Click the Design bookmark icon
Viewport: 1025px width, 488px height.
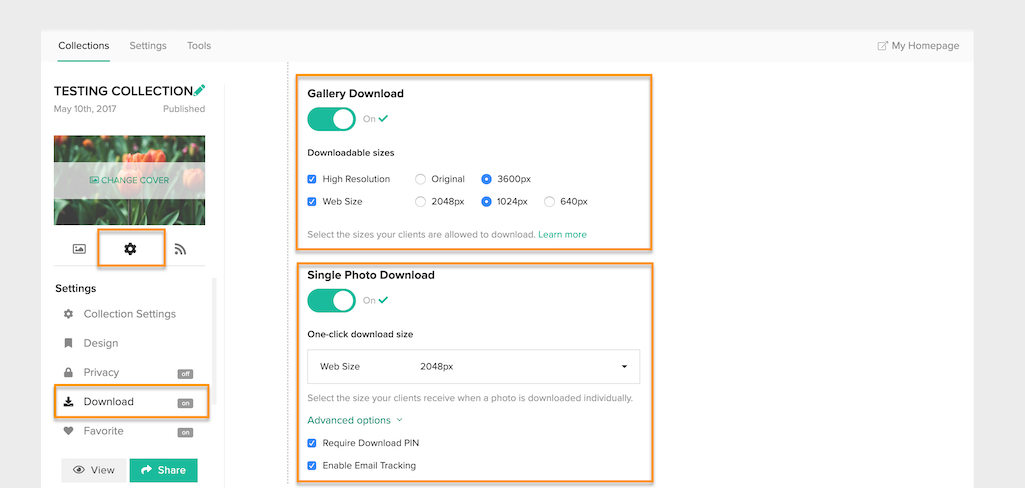pyautogui.click(x=68, y=343)
